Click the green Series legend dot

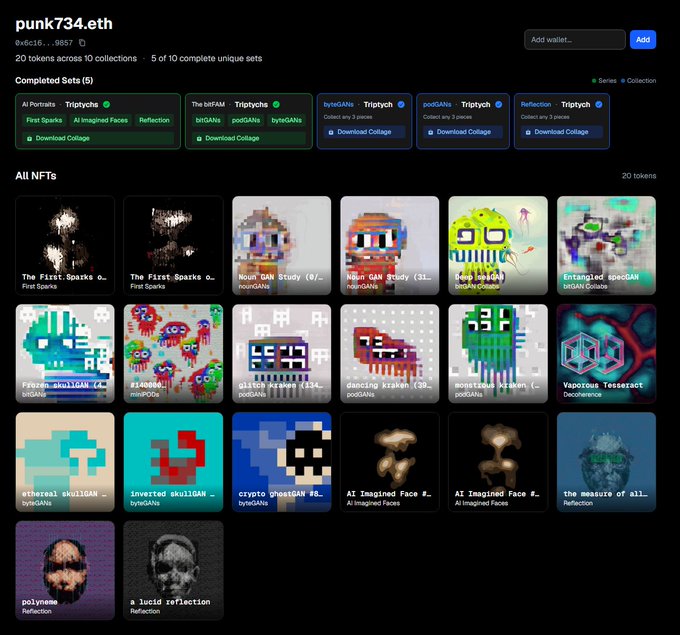(x=594, y=81)
